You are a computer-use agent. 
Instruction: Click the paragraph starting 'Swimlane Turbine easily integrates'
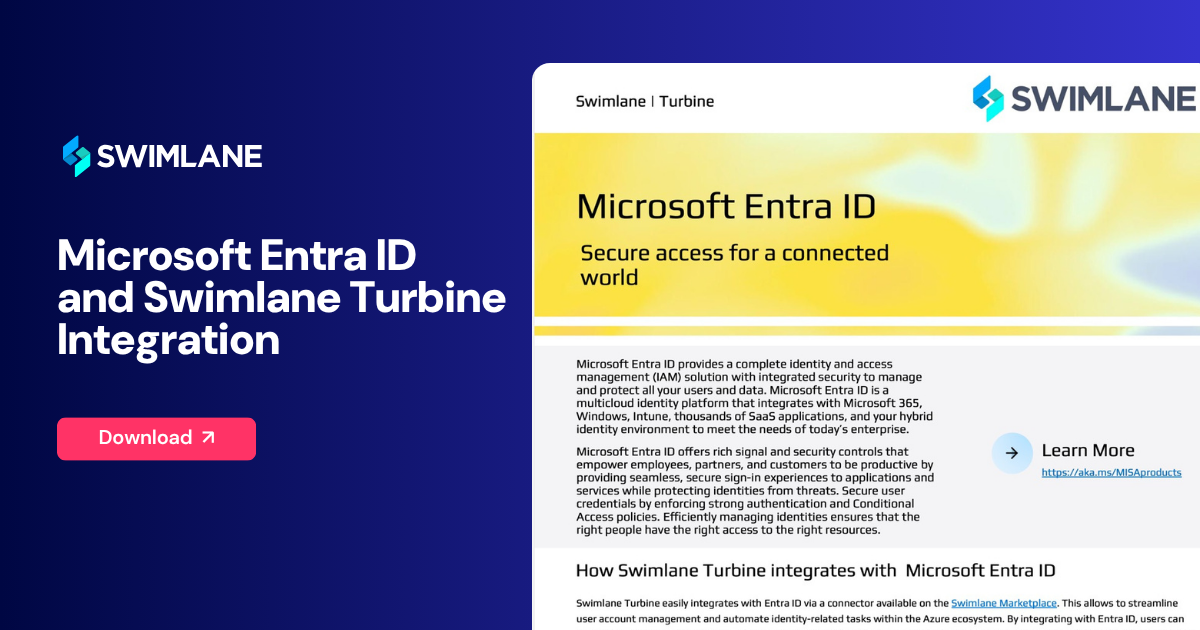pos(760,611)
